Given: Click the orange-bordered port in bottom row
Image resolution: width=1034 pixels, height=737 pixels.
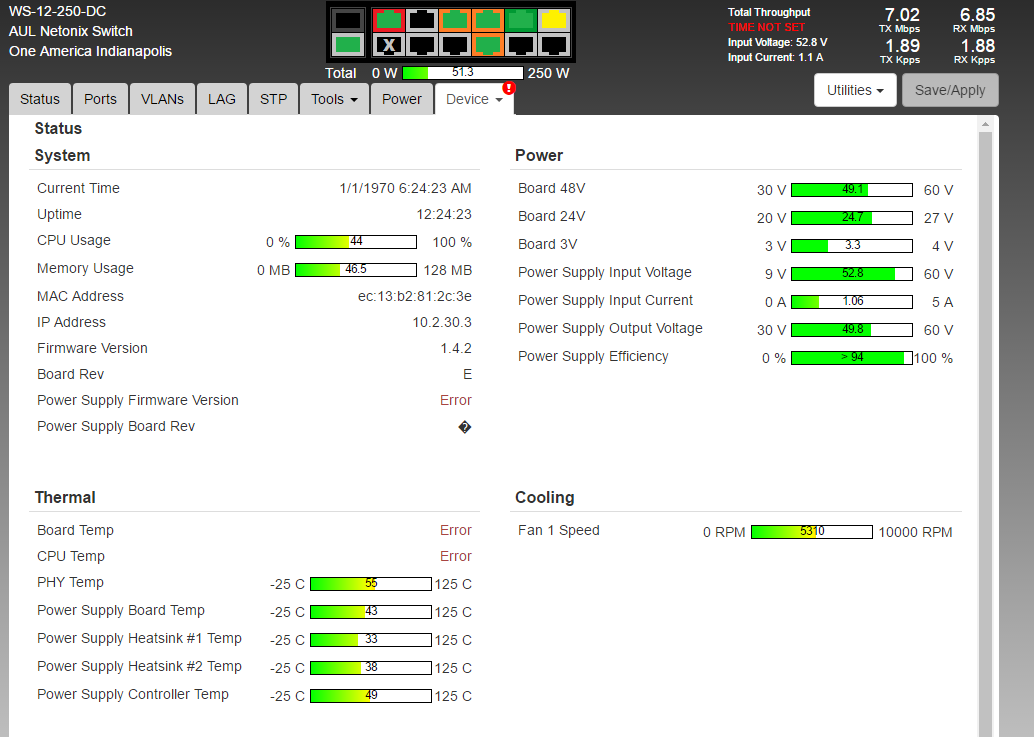Looking at the screenshot, I should pyautogui.click(x=487, y=45).
